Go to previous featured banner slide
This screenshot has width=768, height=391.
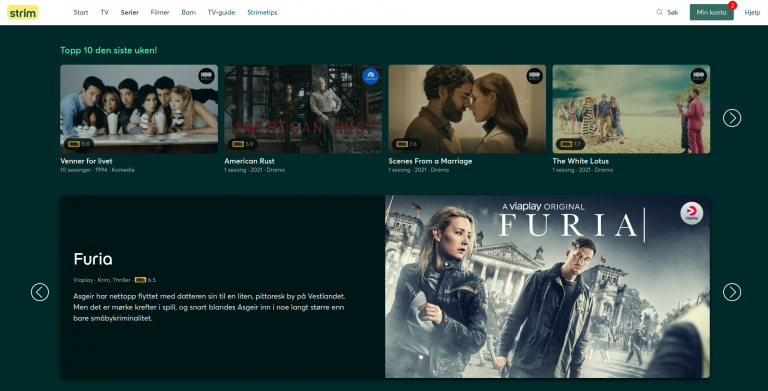pos(40,292)
